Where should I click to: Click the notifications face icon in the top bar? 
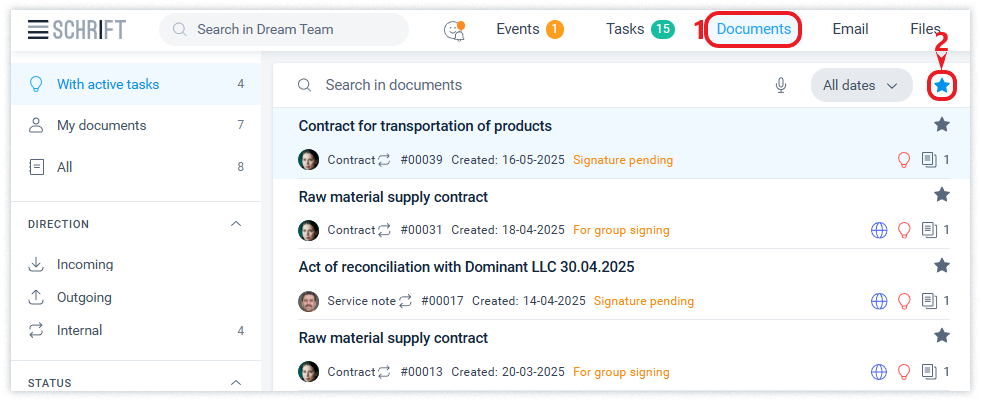coord(454,30)
